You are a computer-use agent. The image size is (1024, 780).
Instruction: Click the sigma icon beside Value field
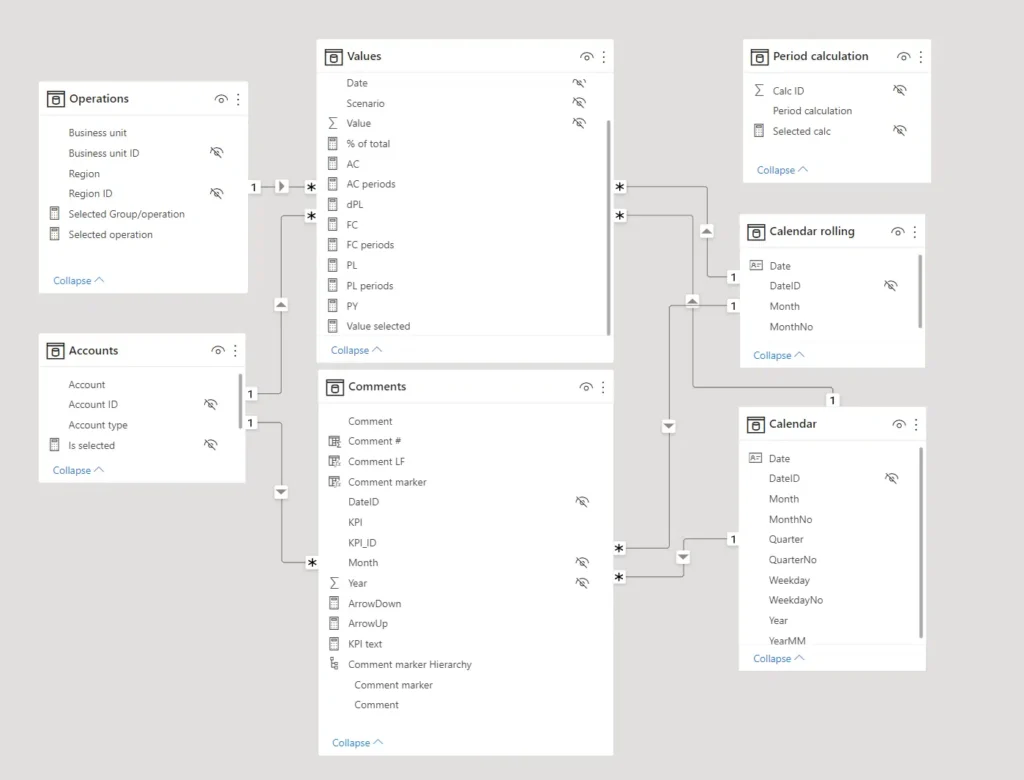[x=333, y=123]
